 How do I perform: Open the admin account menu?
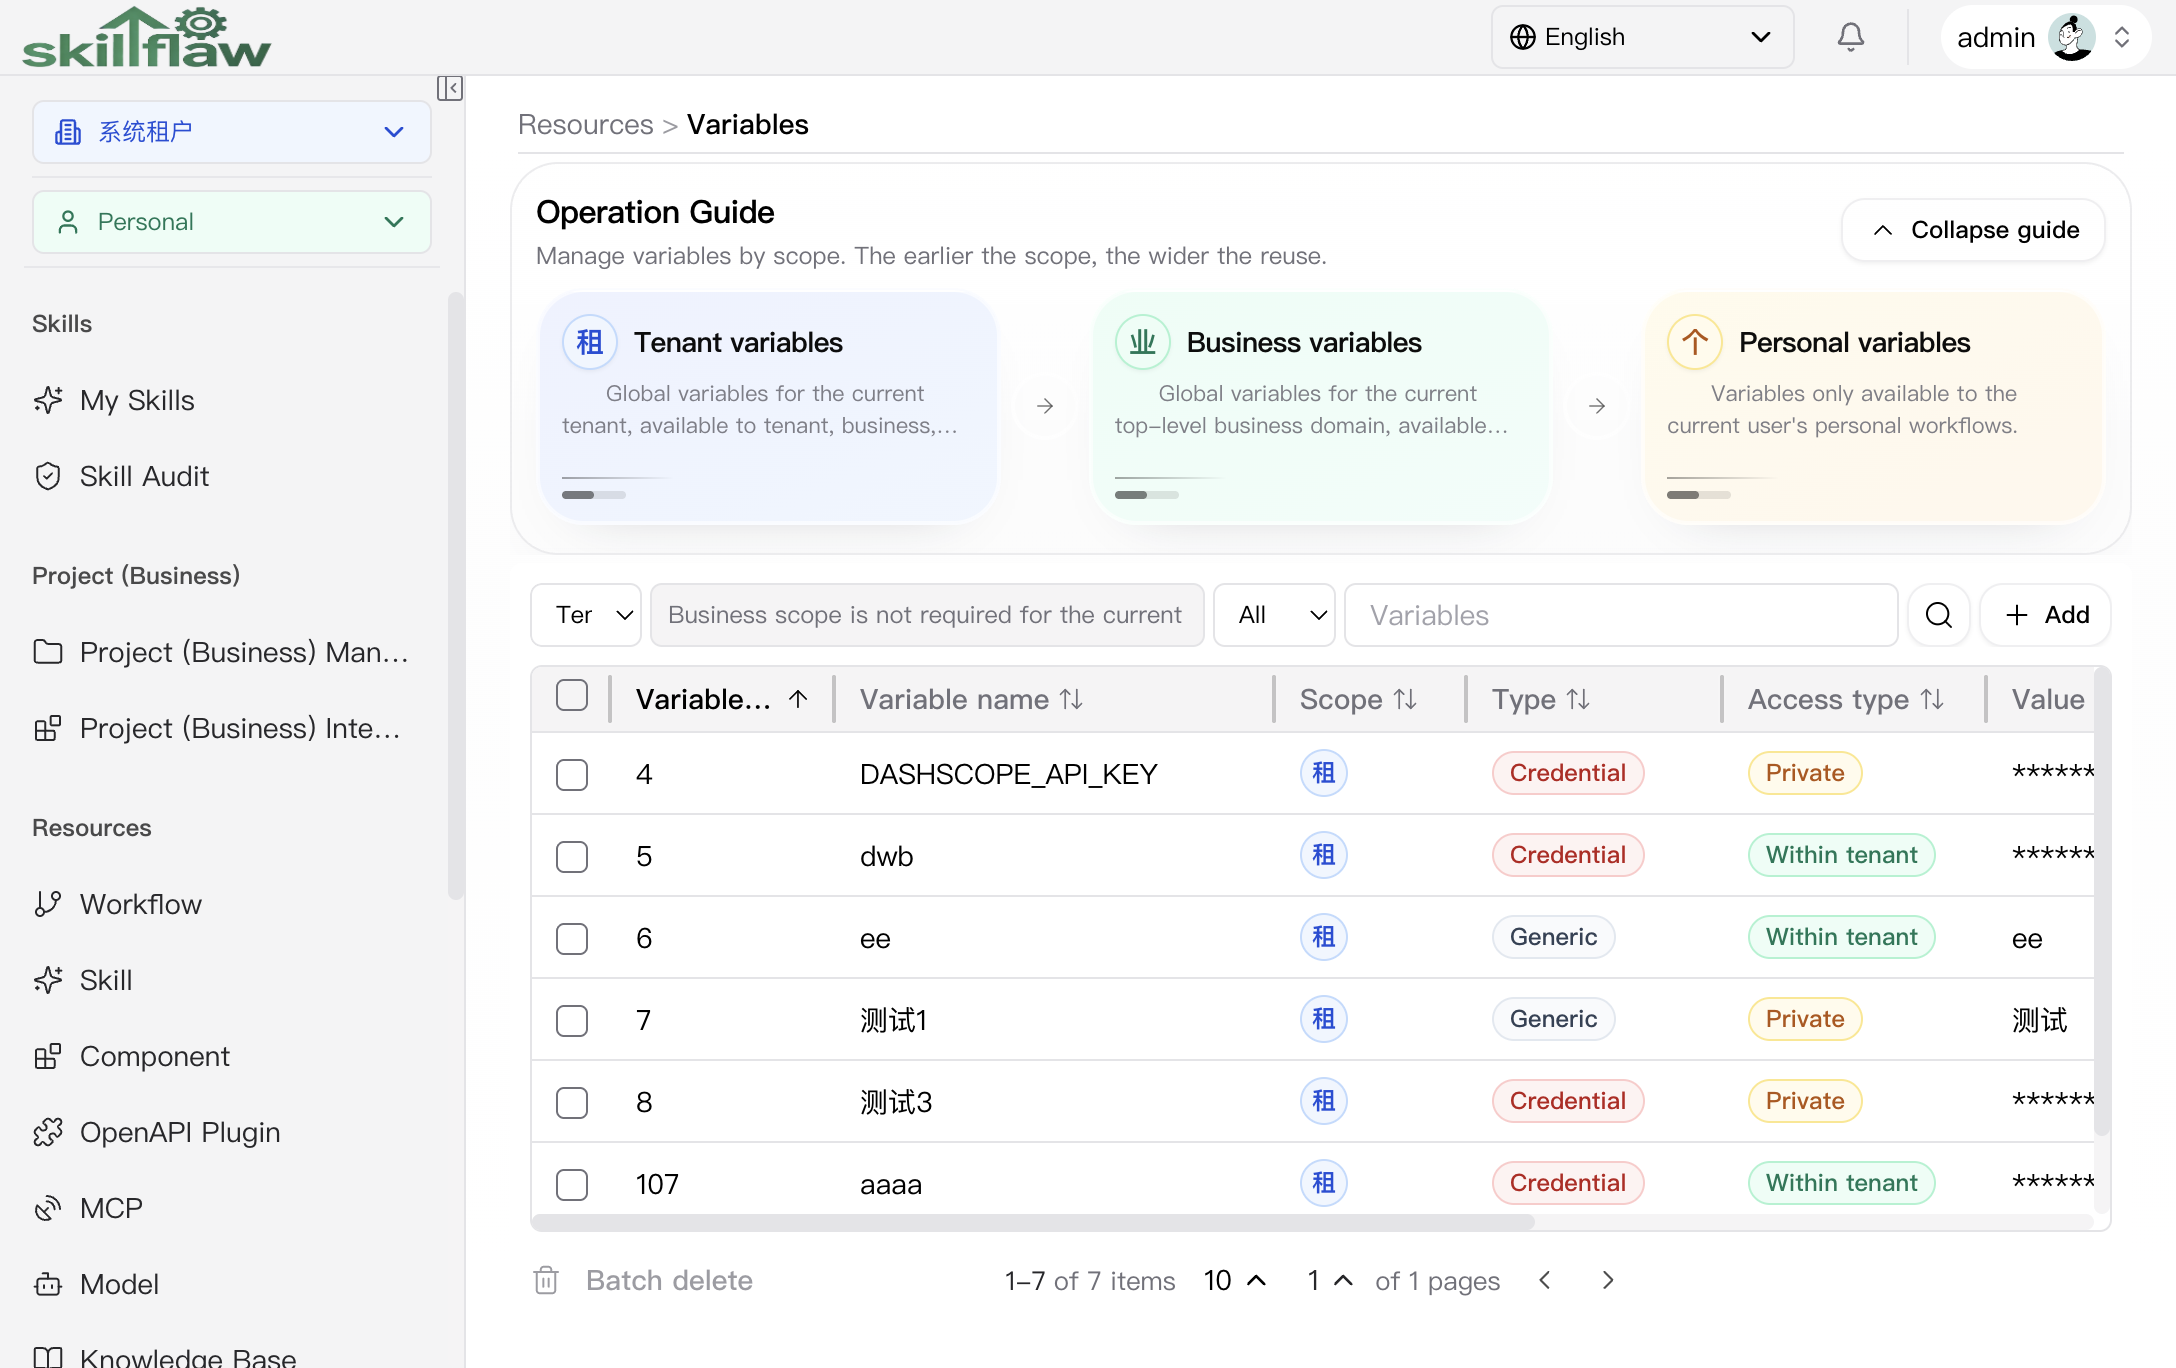point(2046,37)
